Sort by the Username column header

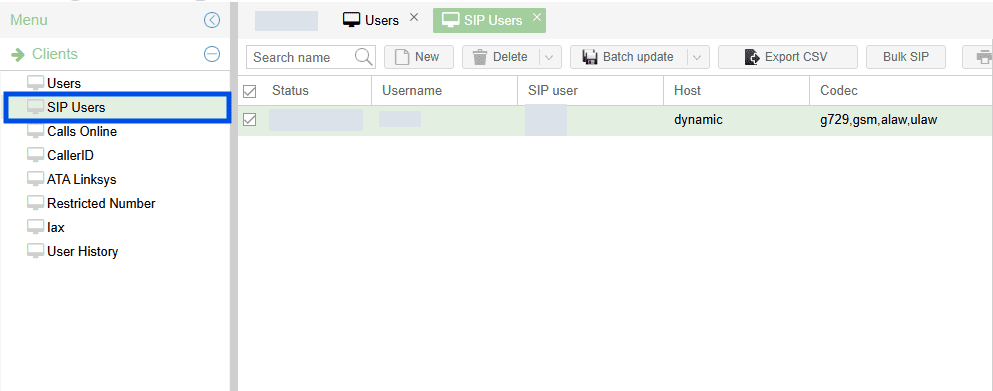click(444, 91)
